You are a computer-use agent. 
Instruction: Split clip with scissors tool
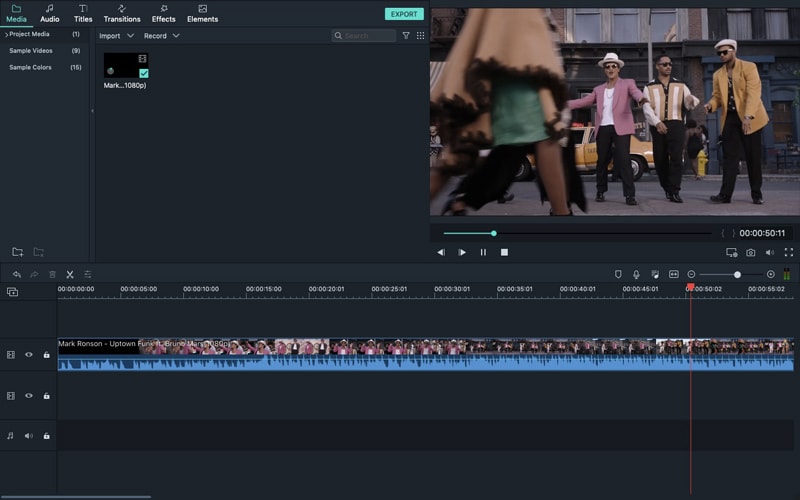[70, 274]
